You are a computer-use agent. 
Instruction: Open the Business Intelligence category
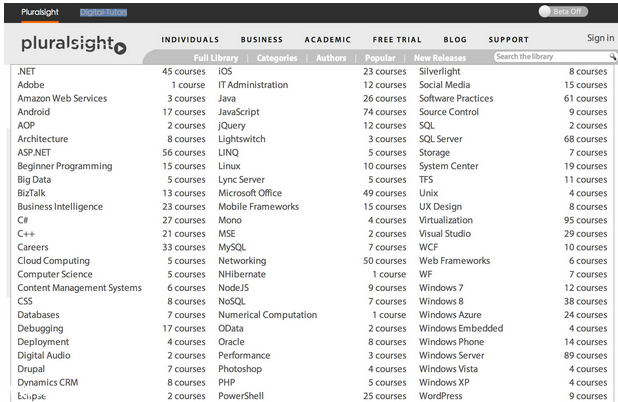click(60, 207)
